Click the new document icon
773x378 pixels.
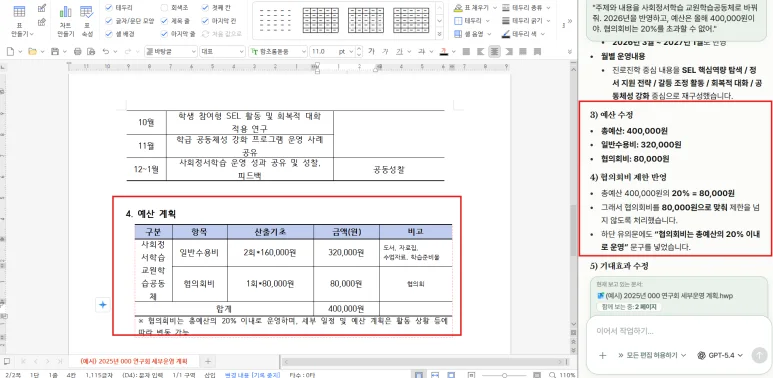click(11, 51)
